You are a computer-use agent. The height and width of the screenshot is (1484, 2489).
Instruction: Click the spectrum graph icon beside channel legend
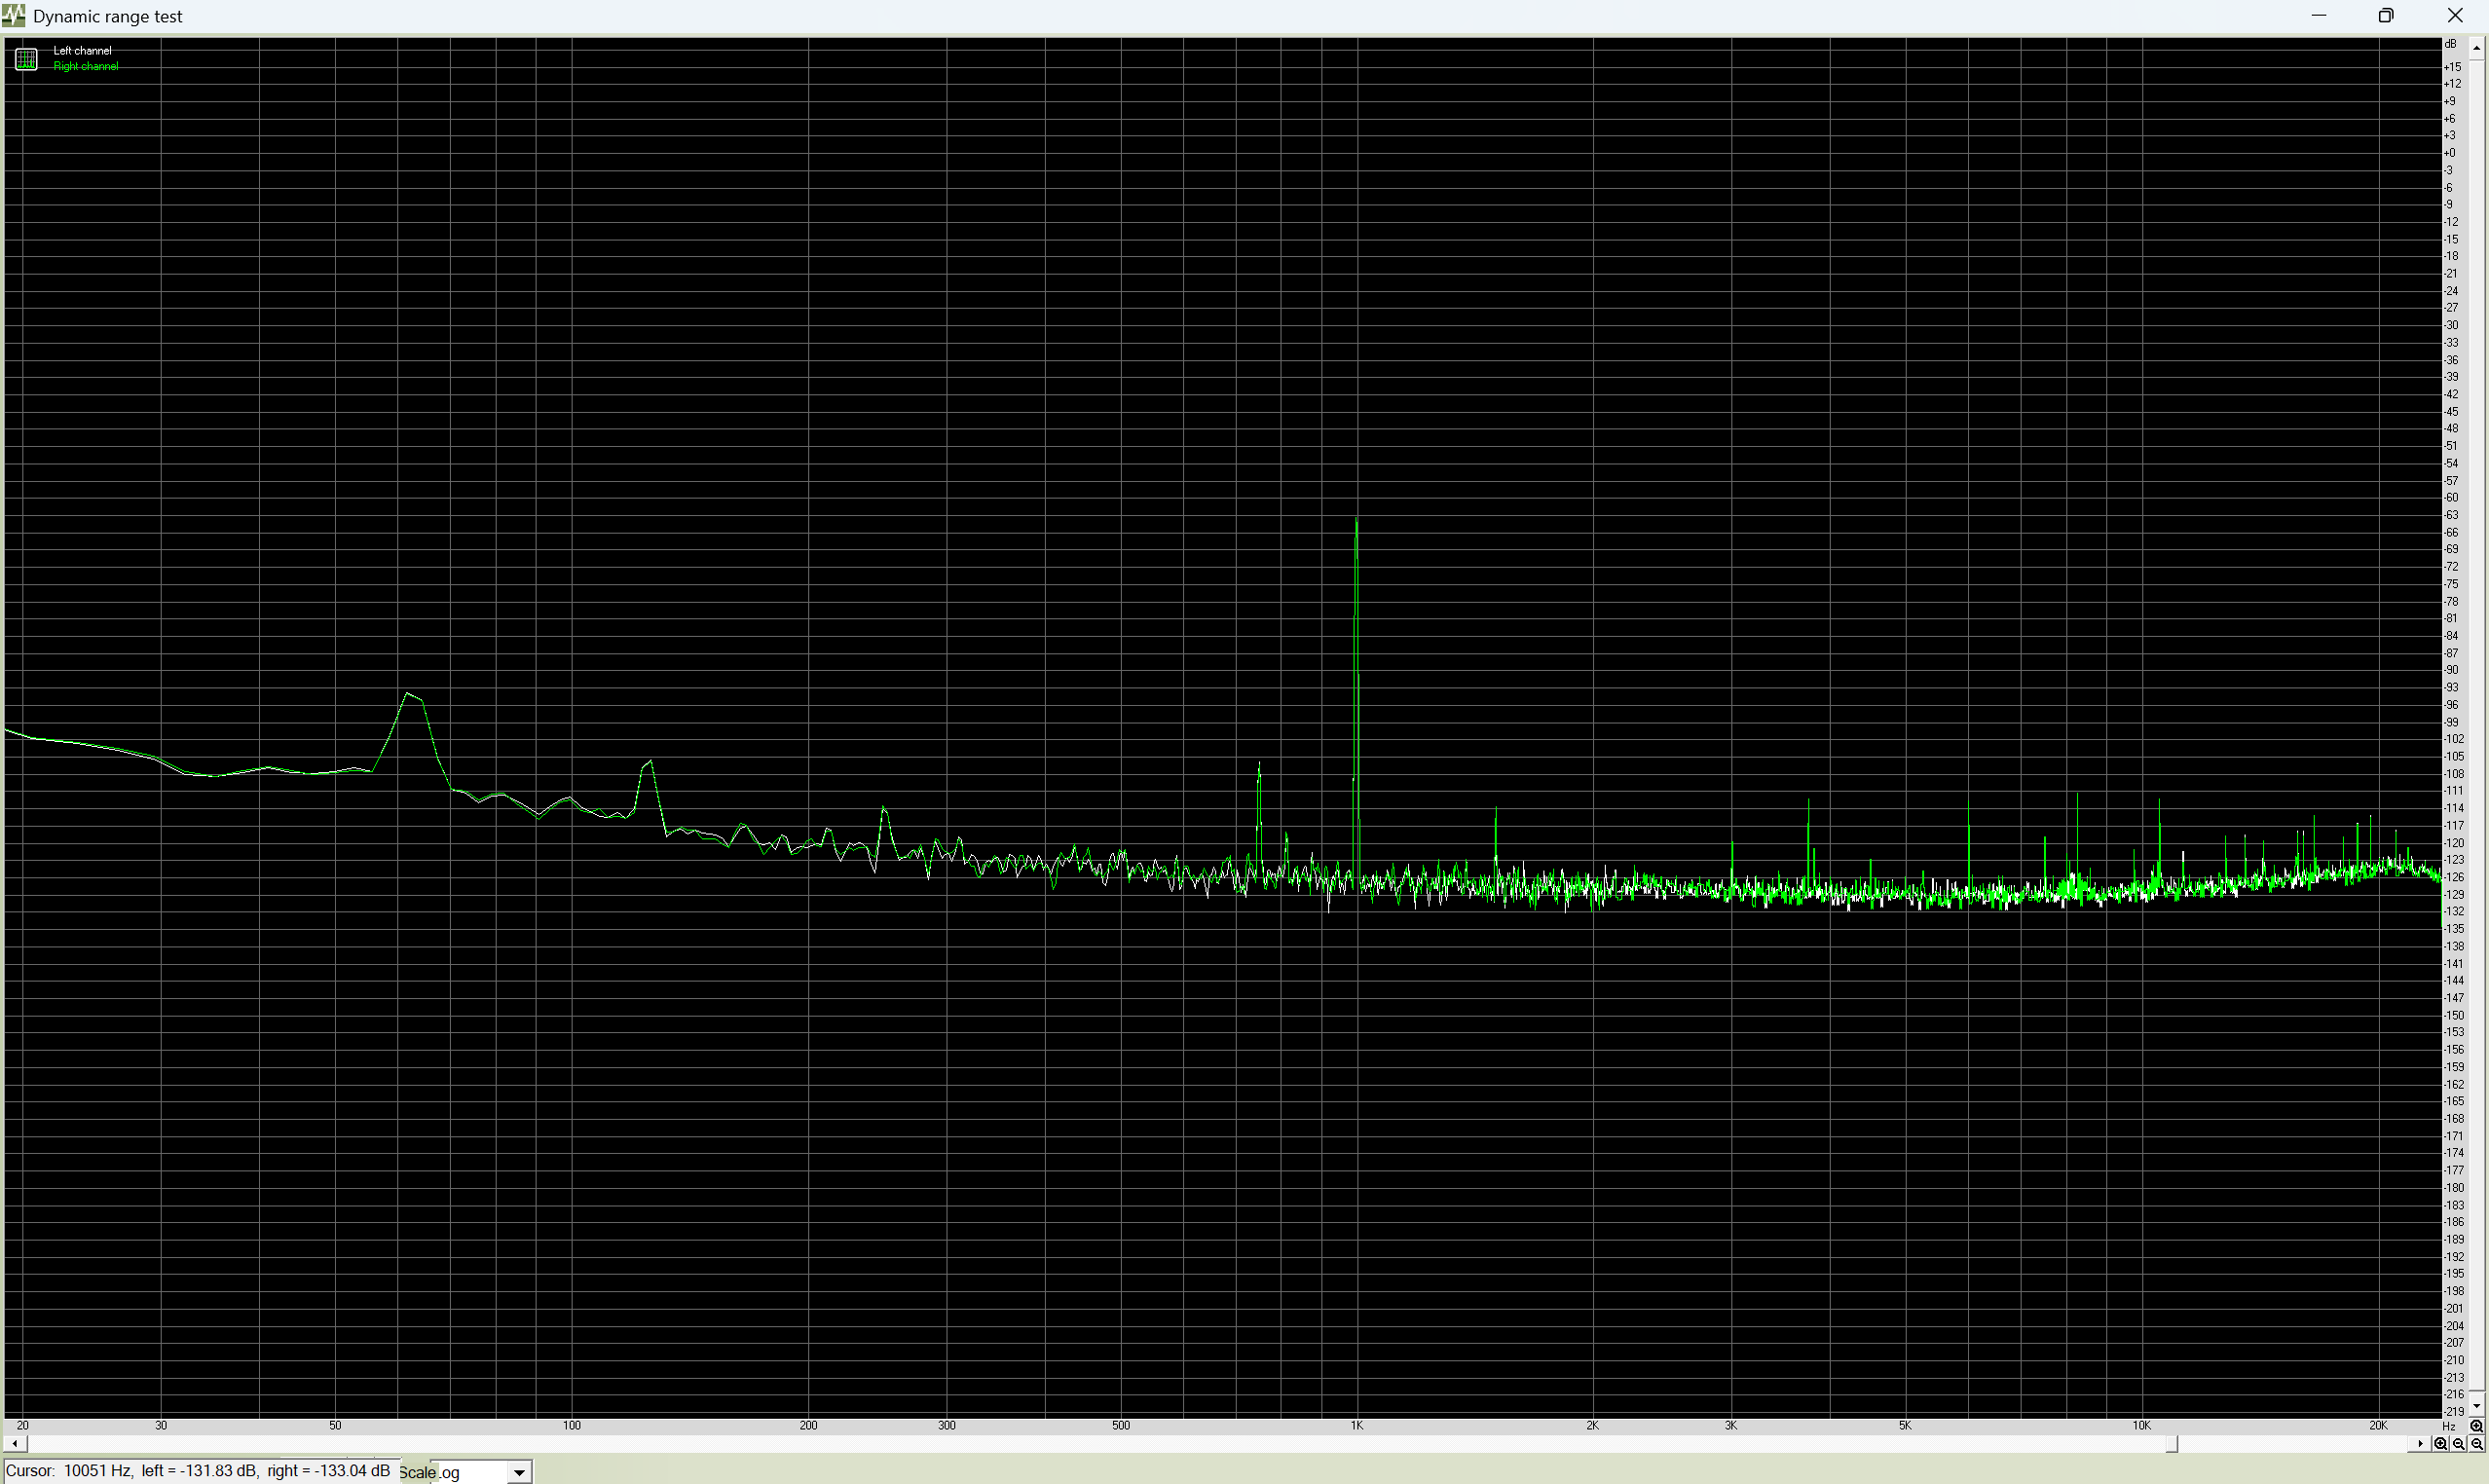(26, 59)
